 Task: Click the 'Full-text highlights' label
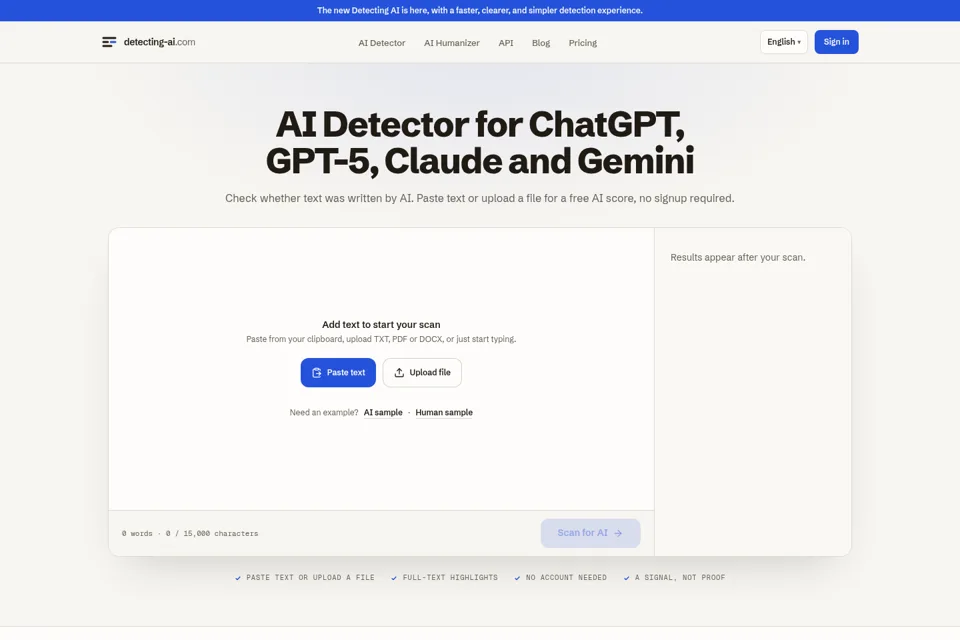click(450, 578)
